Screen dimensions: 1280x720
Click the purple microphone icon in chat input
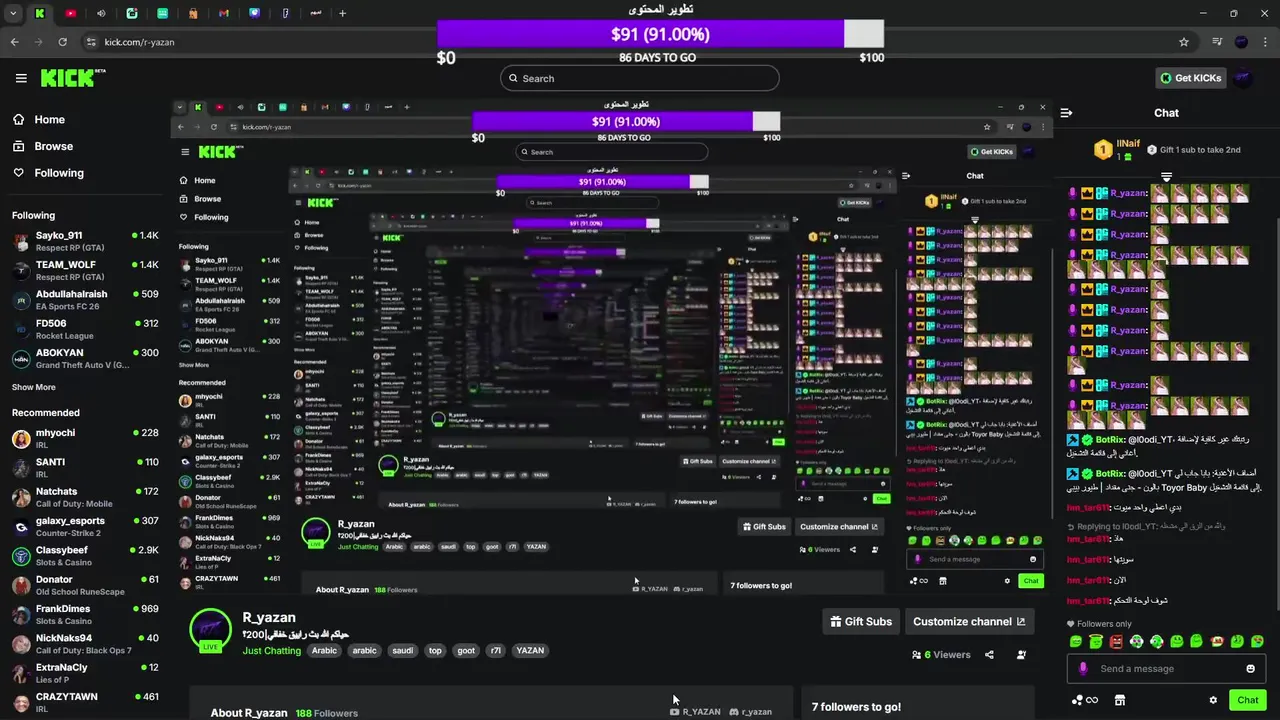click(1083, 669)
